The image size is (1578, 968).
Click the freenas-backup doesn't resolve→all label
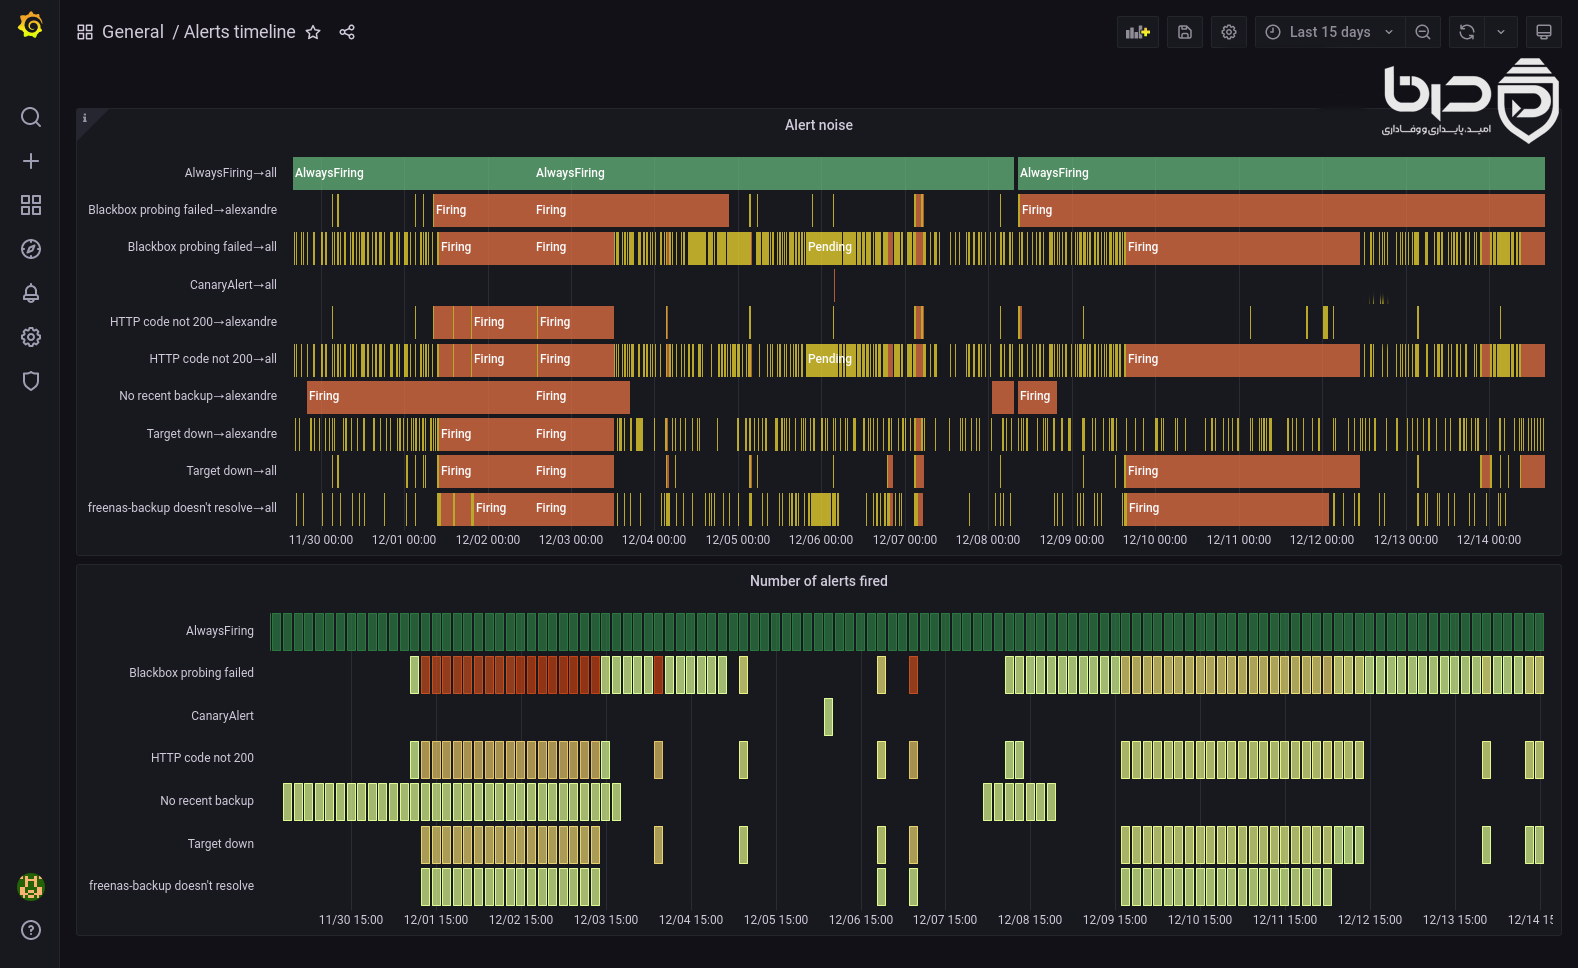pos(182,508)
